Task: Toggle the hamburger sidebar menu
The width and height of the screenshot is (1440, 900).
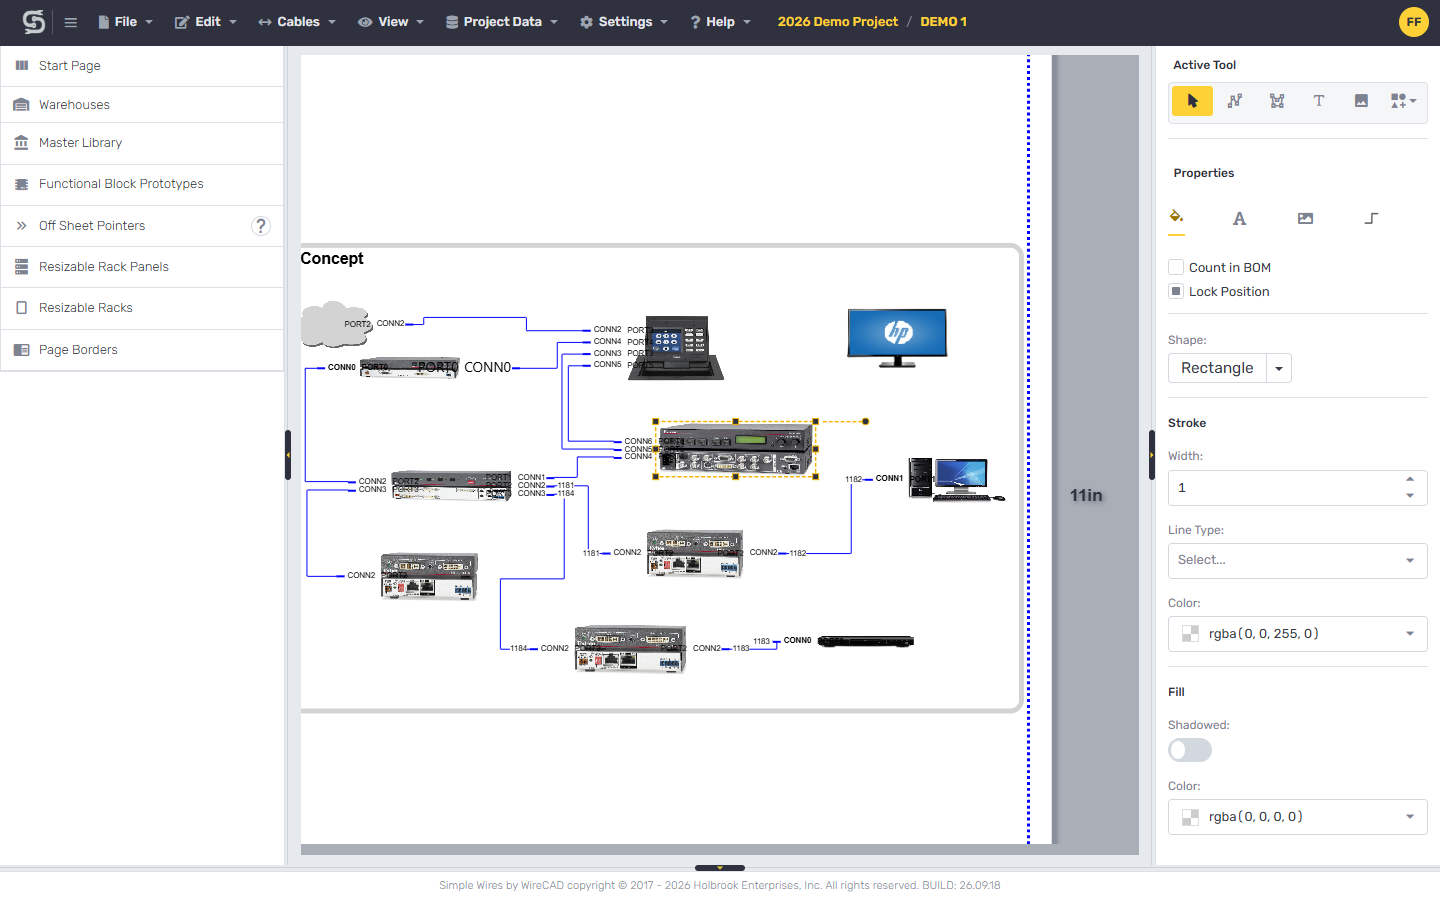Action: [x=70, y=22]
